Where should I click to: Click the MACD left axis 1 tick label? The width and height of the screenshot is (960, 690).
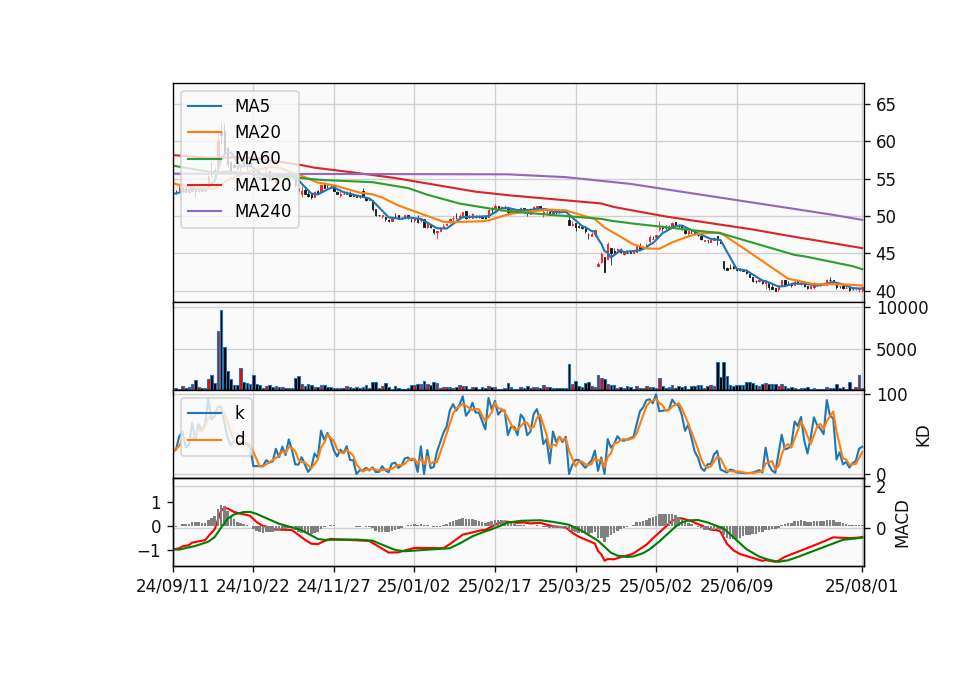(x=156, y=503)
